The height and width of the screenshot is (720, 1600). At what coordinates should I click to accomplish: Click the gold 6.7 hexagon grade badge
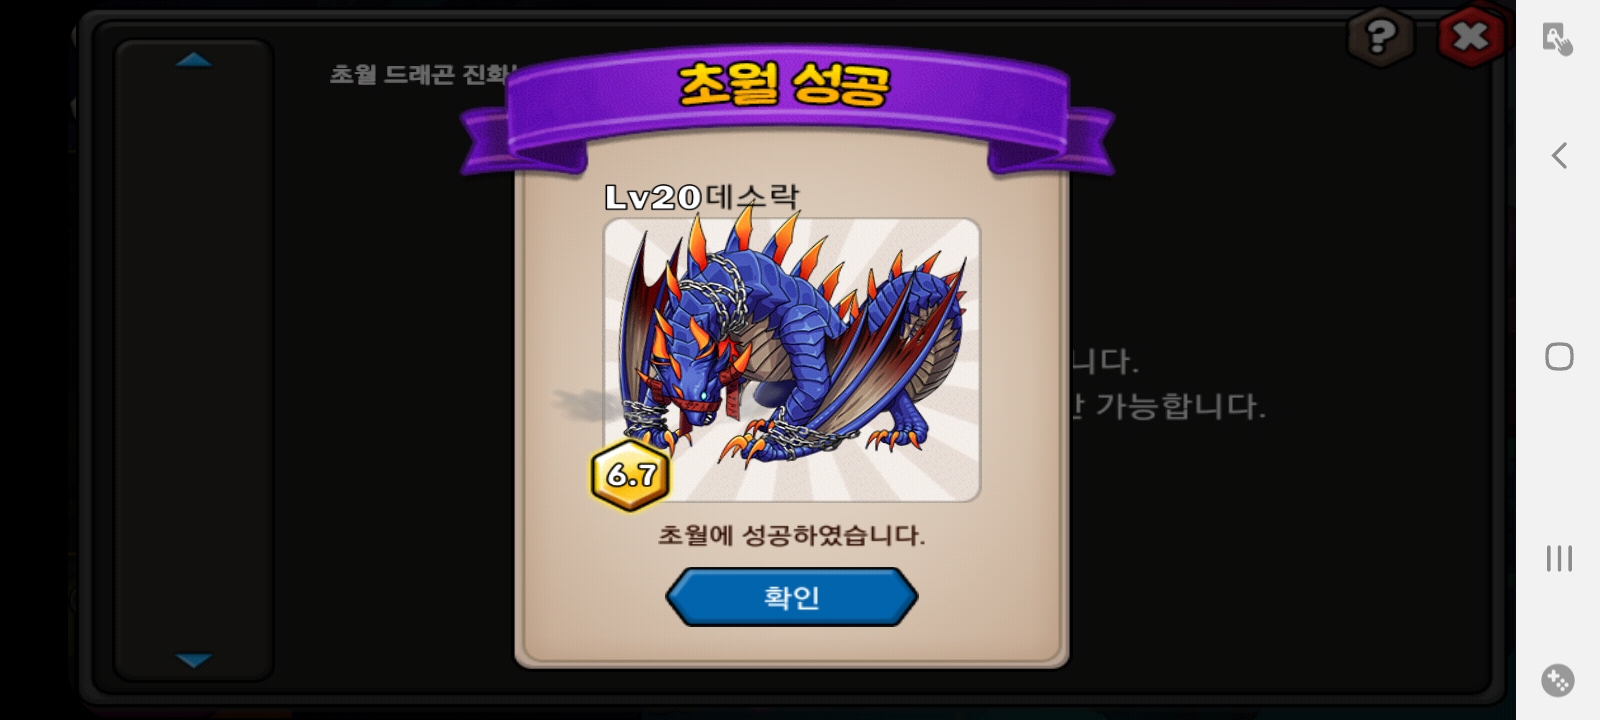click(630, 475)
